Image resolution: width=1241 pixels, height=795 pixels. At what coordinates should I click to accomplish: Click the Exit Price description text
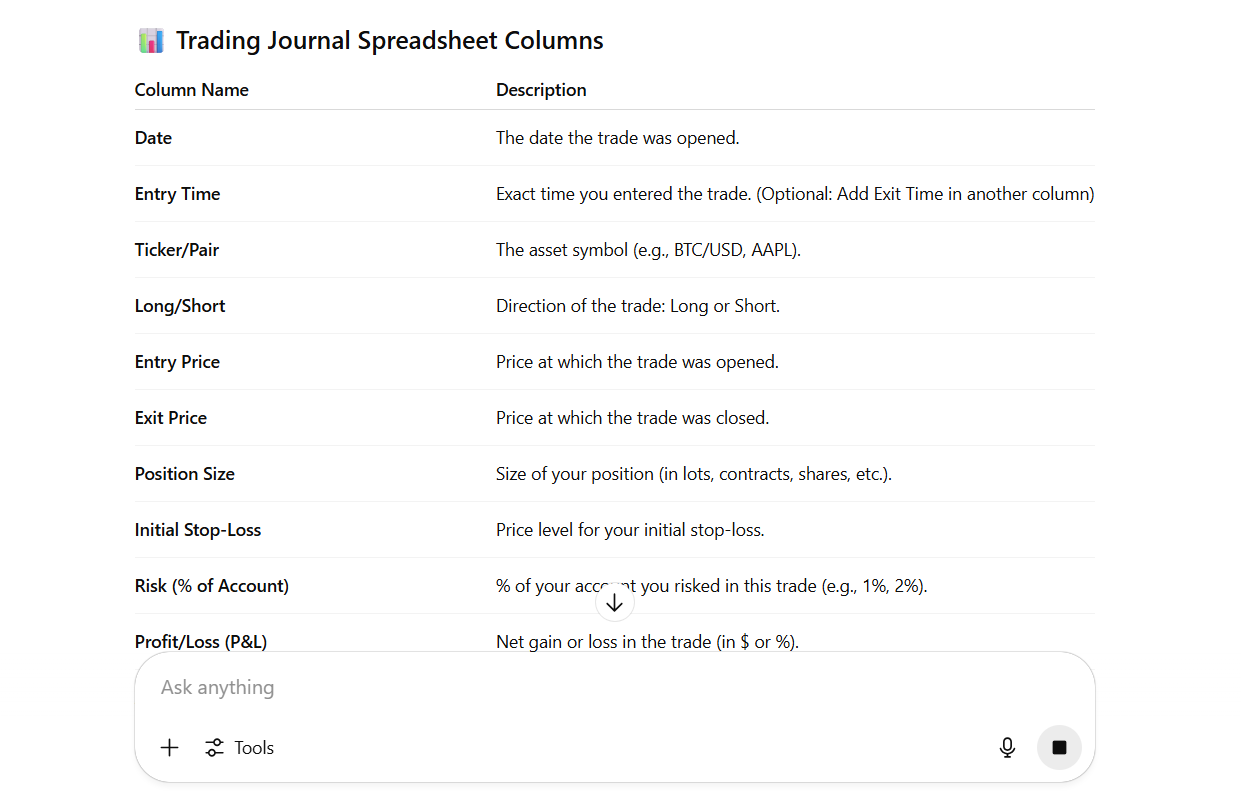632,418
